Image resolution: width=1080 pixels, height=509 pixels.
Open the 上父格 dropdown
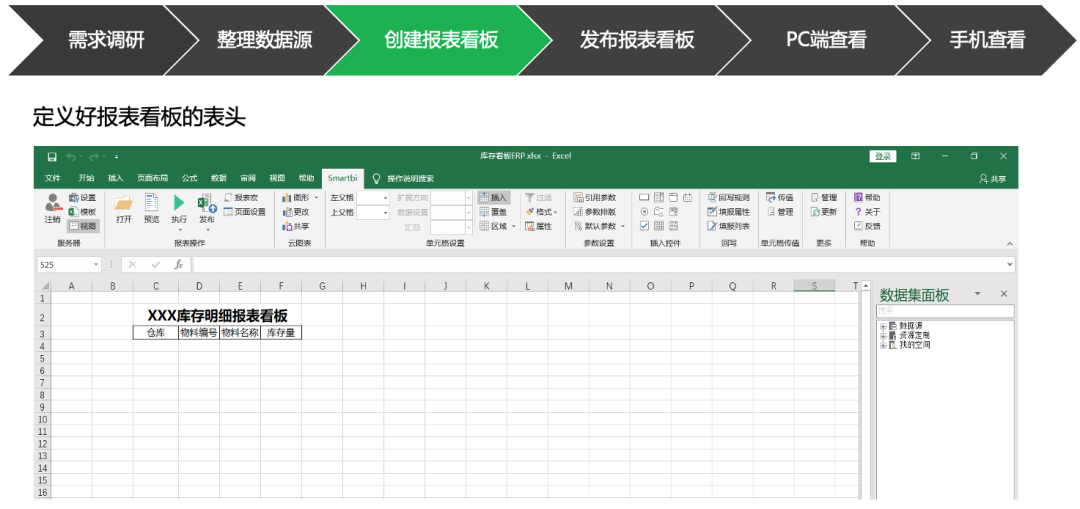coord(384,212)
